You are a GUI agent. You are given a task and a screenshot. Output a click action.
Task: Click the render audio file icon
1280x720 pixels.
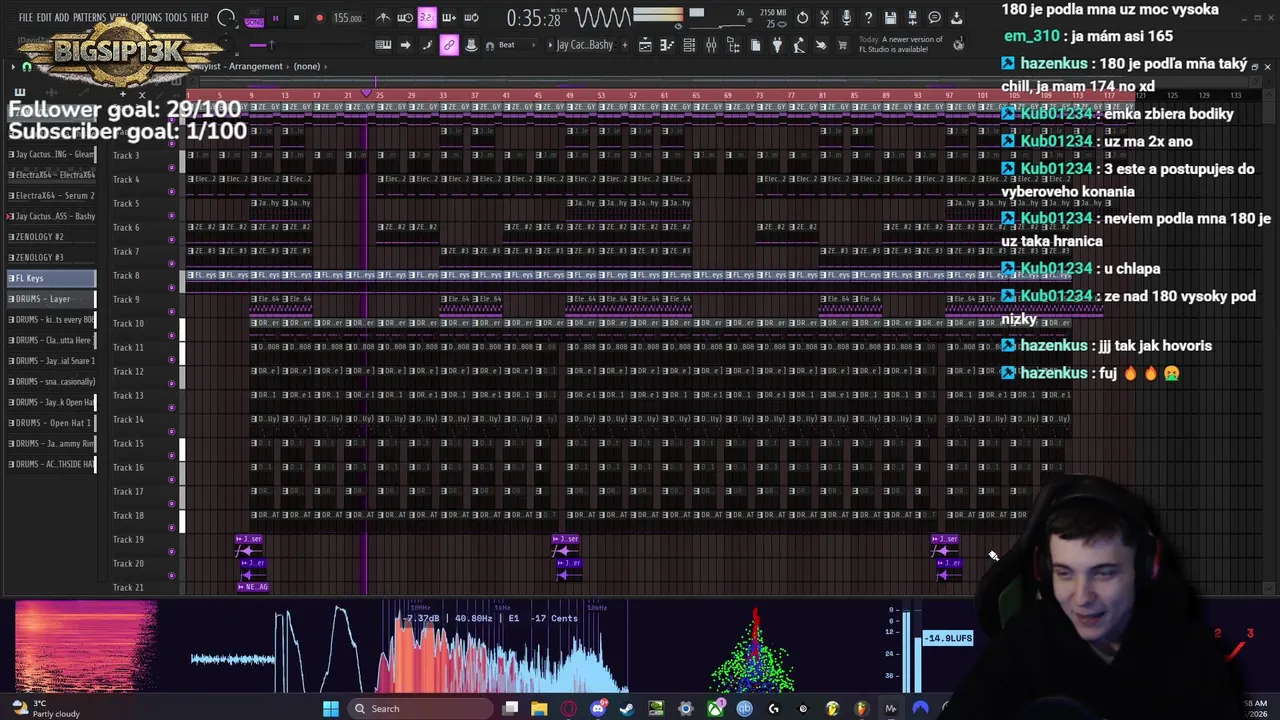912,18
